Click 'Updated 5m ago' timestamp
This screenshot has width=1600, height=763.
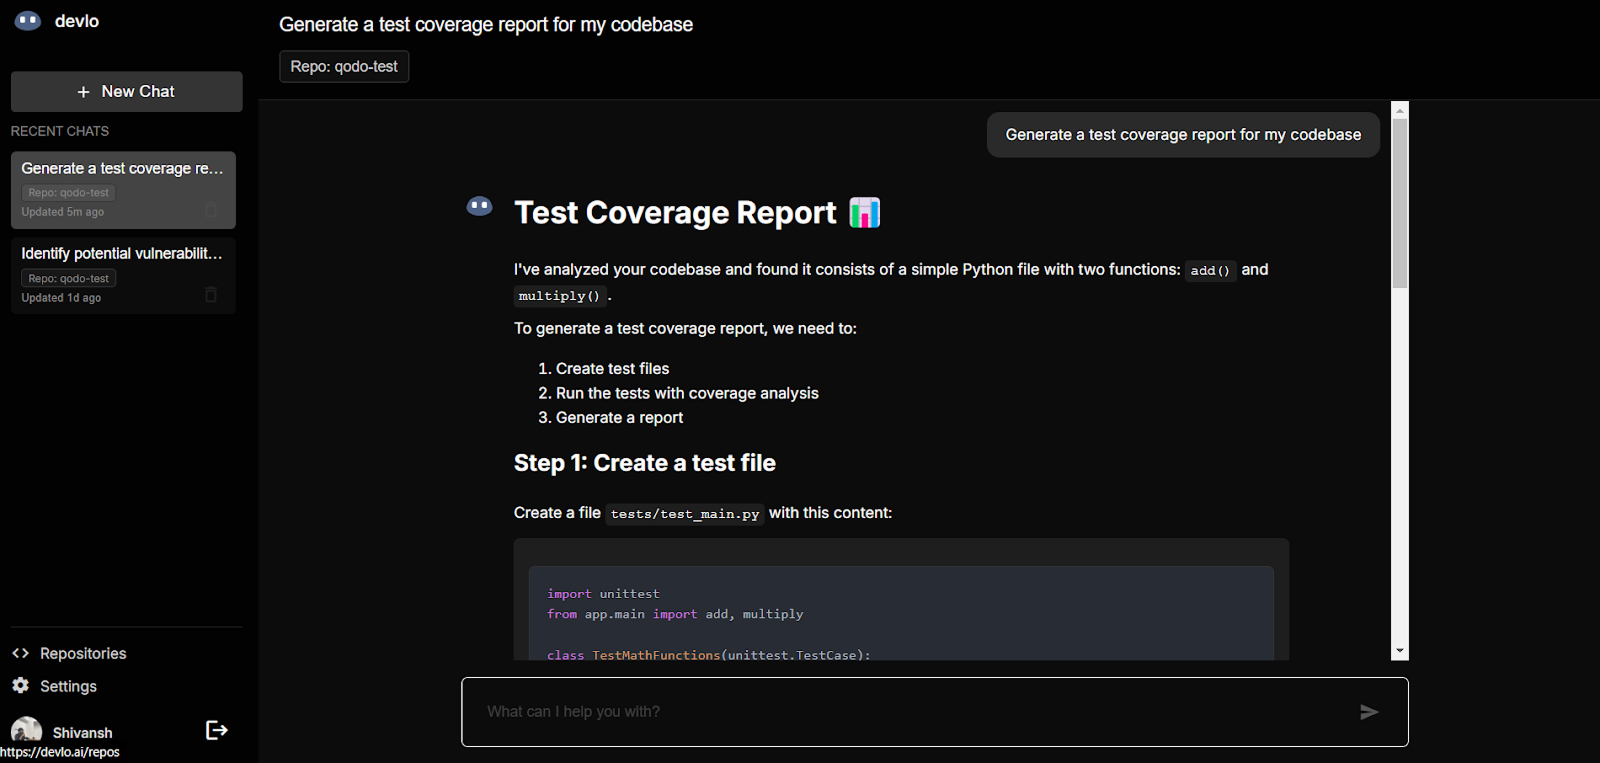click(x=63, y=212)
